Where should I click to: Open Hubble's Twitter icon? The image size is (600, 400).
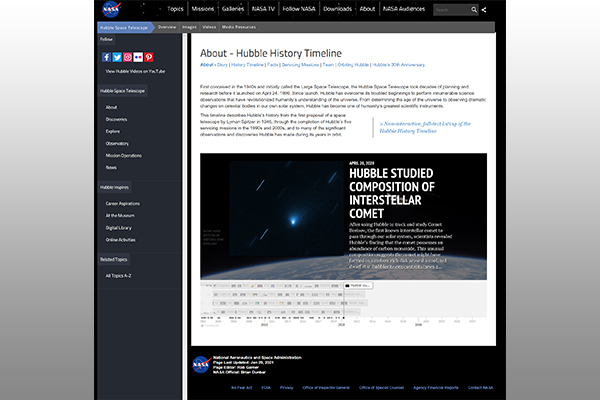117,57
